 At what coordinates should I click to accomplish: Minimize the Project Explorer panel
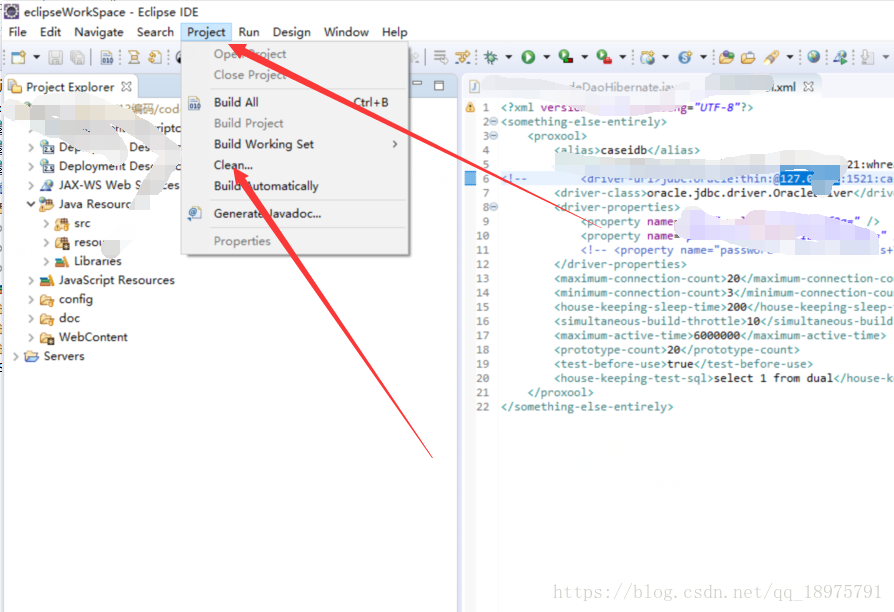(417, 84)
